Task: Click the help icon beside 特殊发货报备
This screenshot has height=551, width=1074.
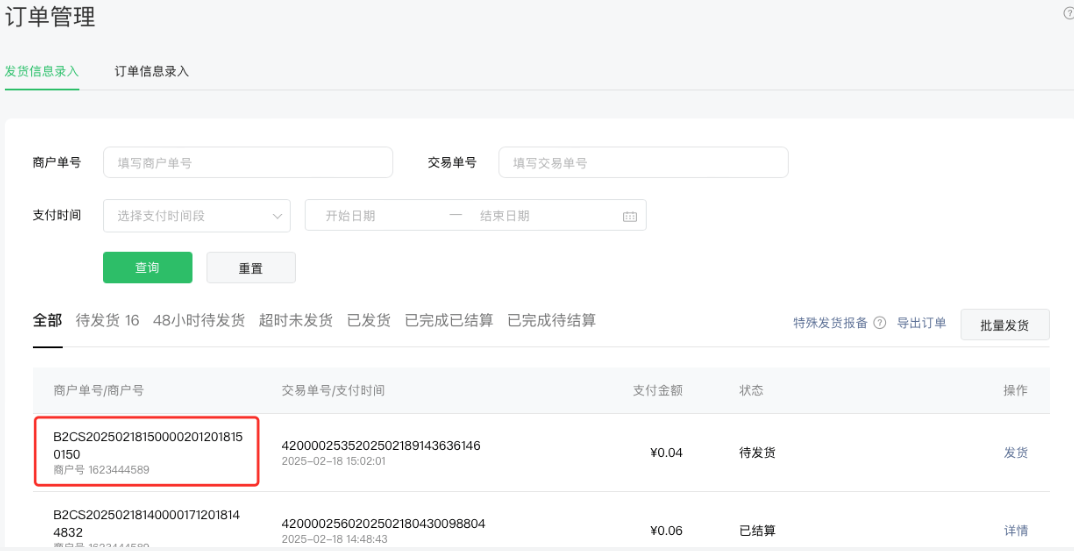Action: (880, 323)
